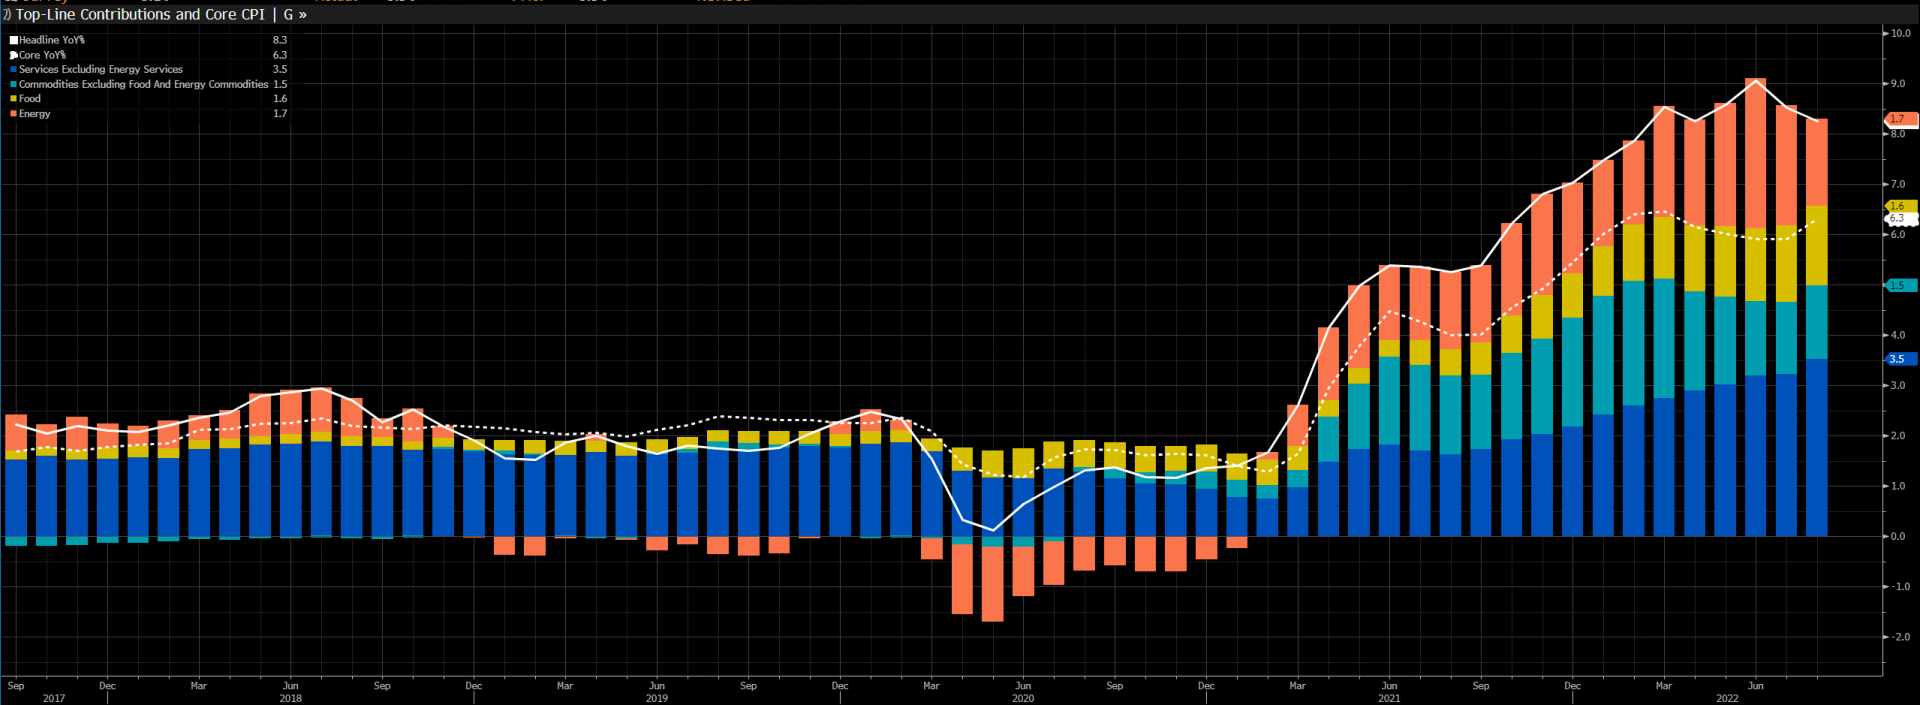Viewport: 1920px width, 705px height.
Task: Click the teal Commodities legend square
Action: (14, 85)
